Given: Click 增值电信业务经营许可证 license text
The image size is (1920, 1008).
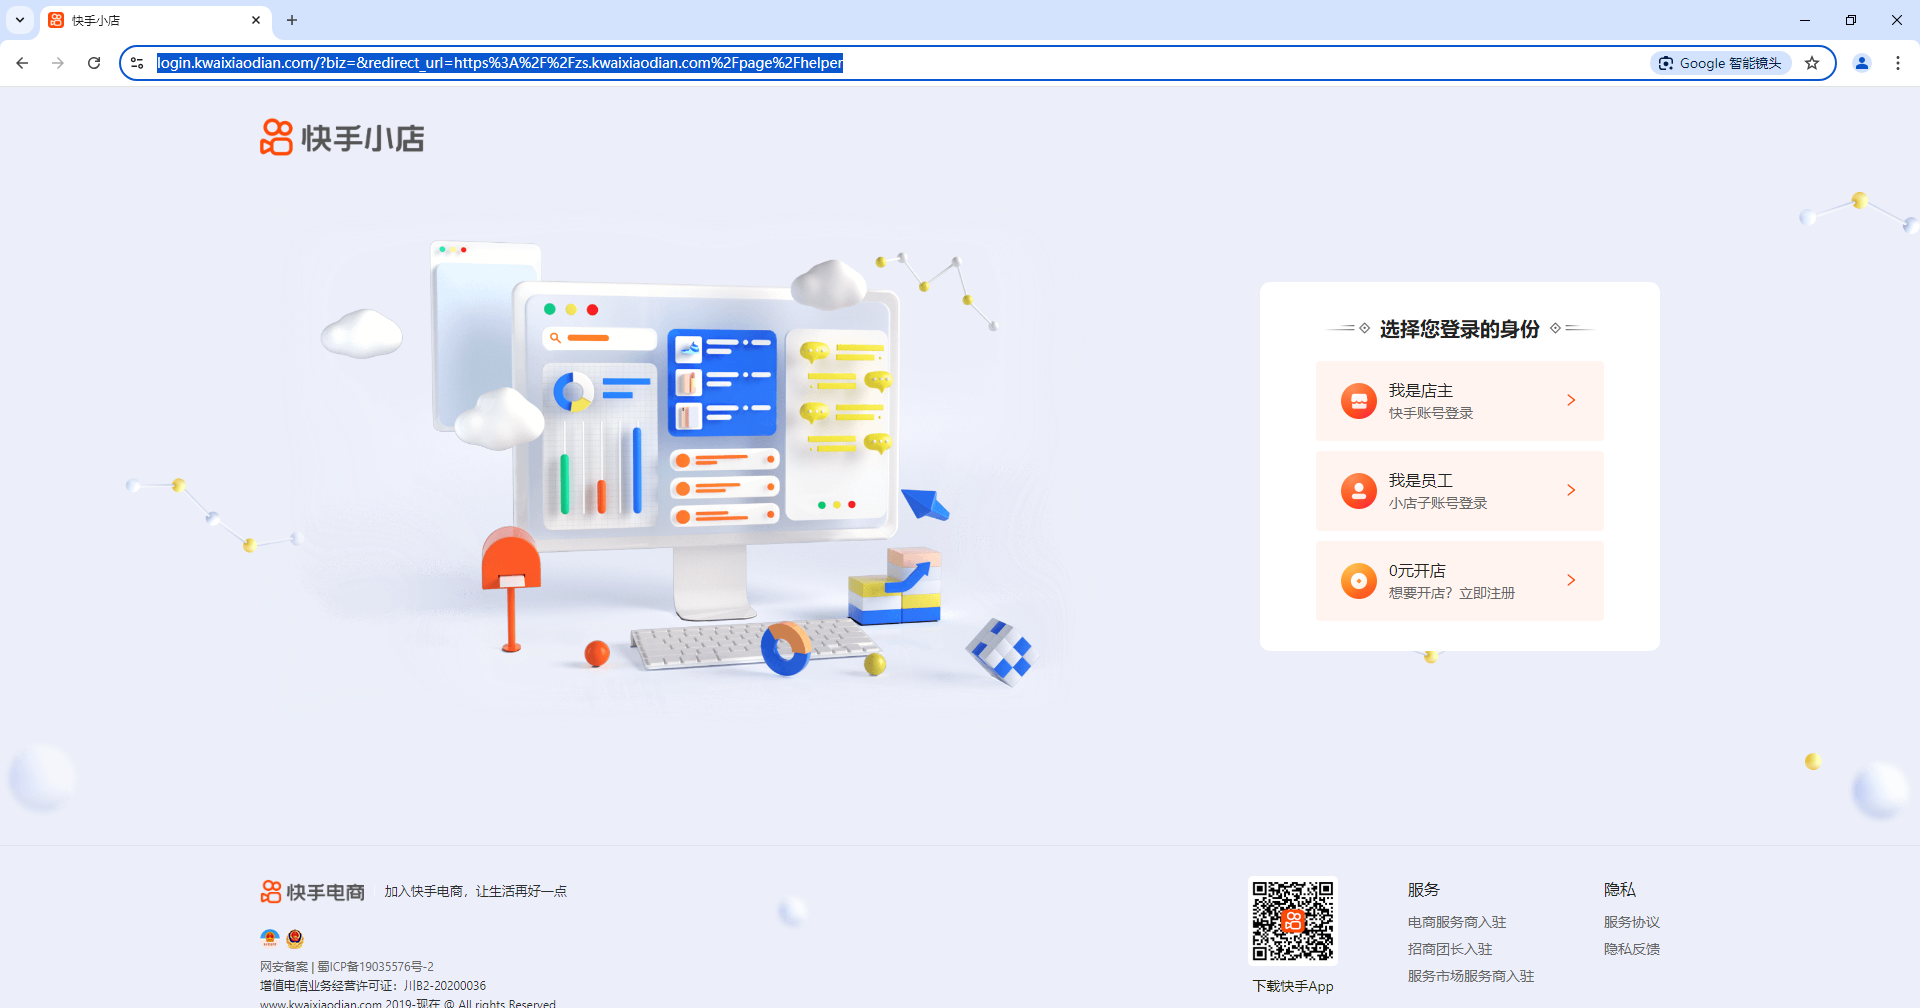Looking at the screenshot, I should [x=373, y=986].
